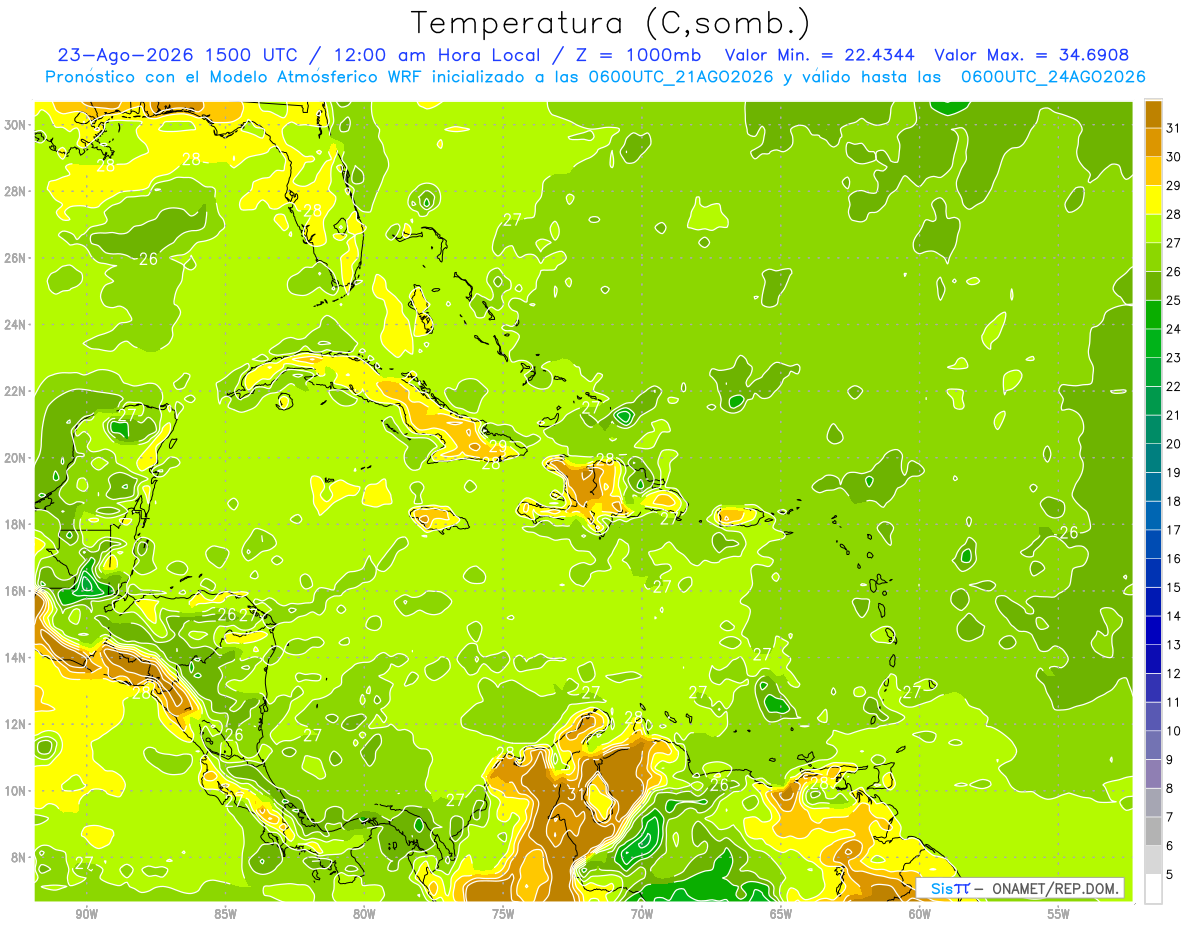This screenshot has width=1200, height=927.
Task: Click the orange legend swatch between 30 and 31
Action: [x=1154, y=142]
